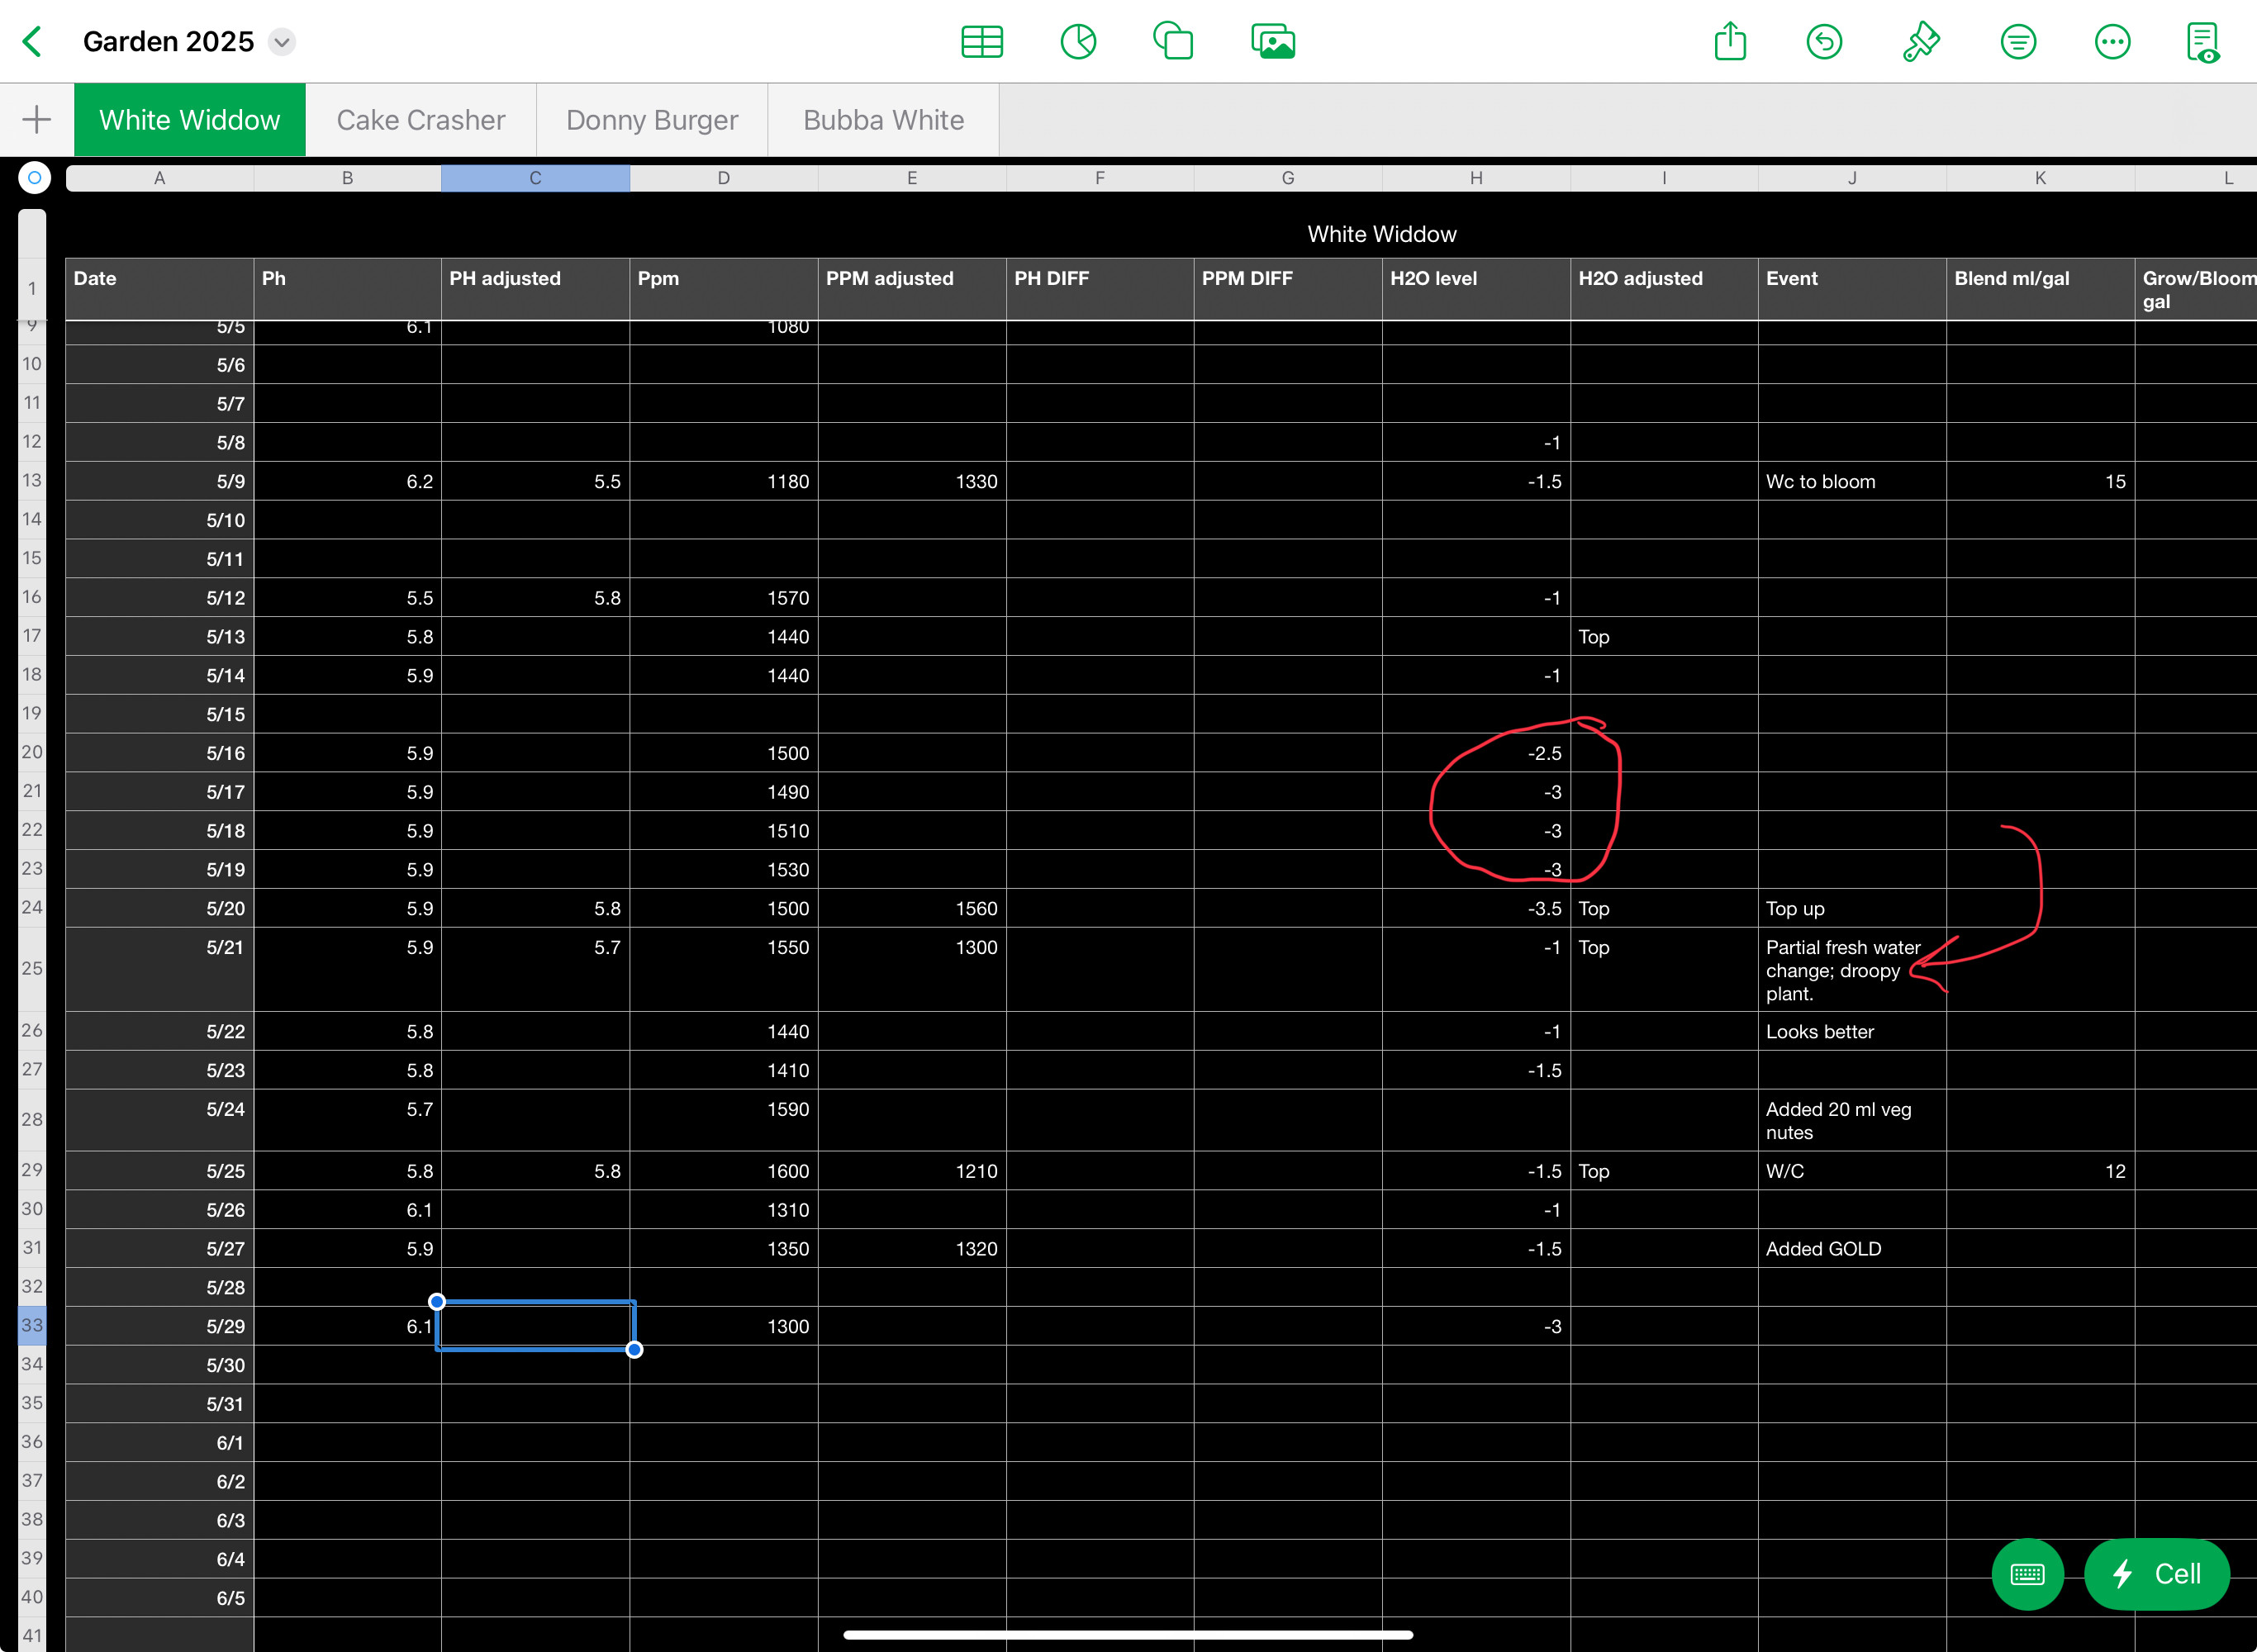Undo the last action
This screenshot has width=2257, height=1652.
pyautogui.click(x=1824, y=42)
